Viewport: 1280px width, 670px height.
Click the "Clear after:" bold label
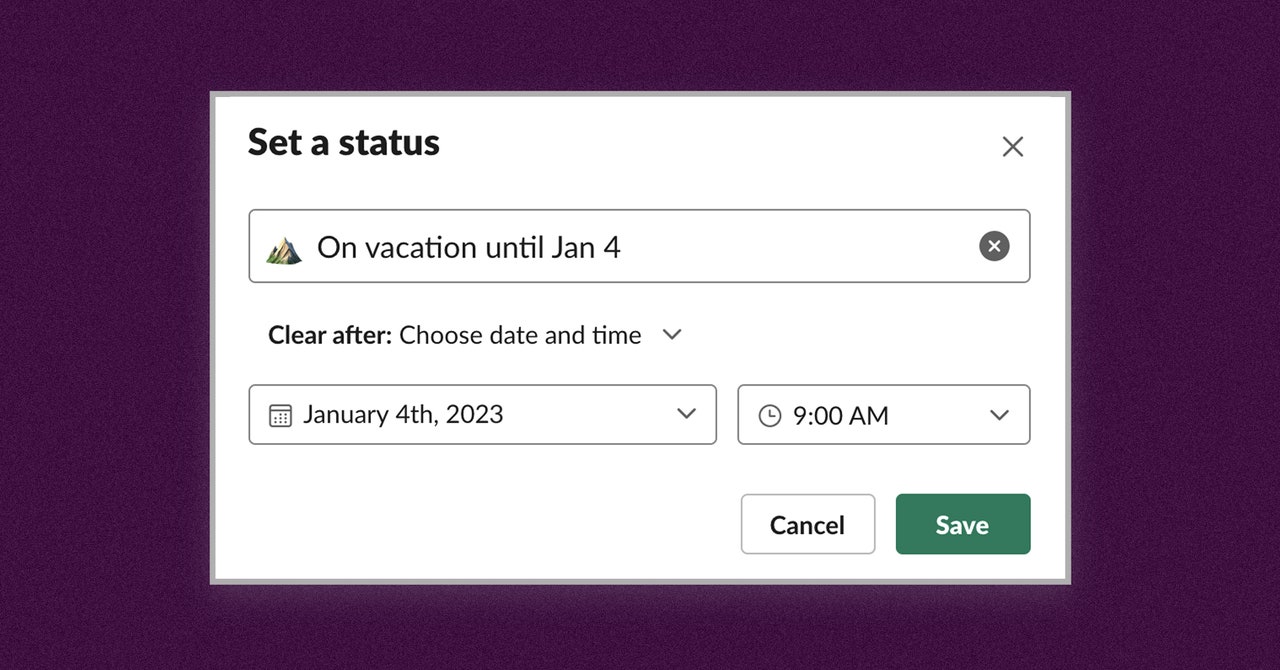(x=330, y=335)
